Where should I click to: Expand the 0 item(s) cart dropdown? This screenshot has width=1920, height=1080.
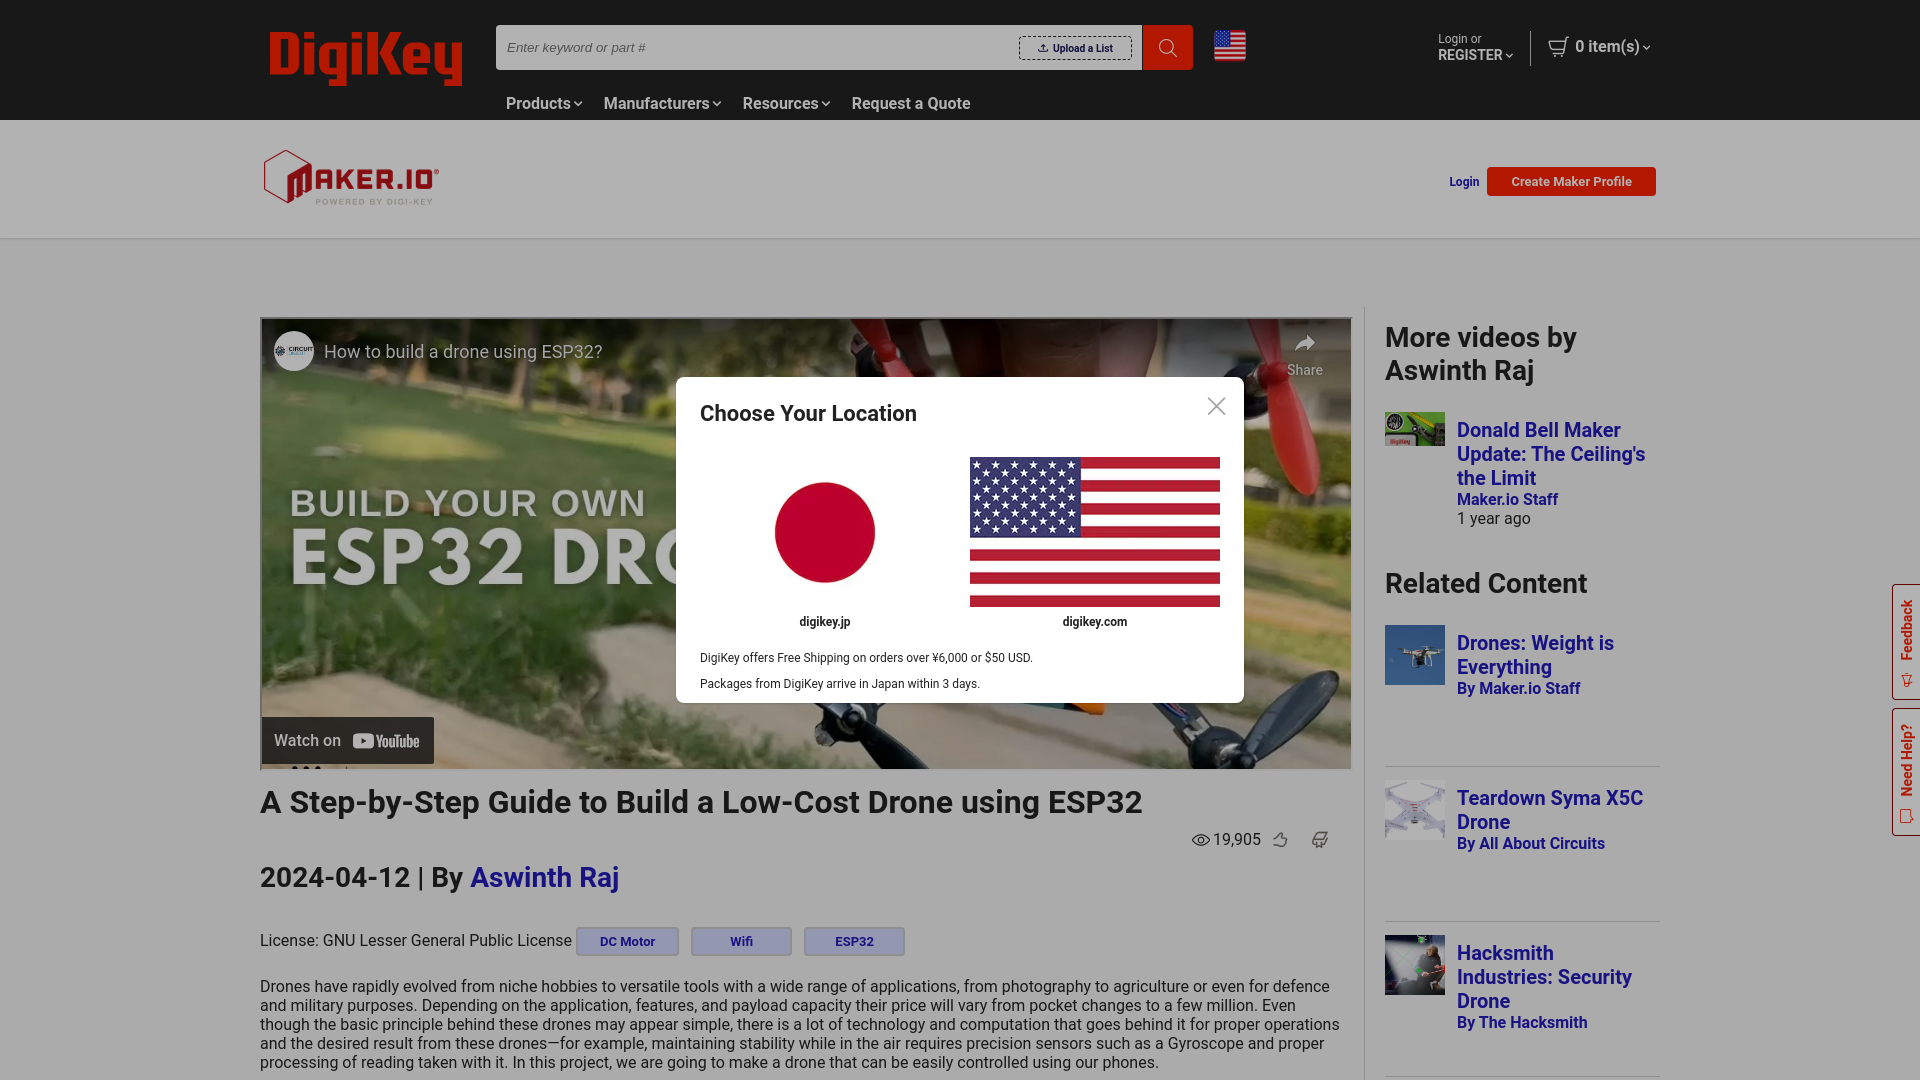(1612, 47)
